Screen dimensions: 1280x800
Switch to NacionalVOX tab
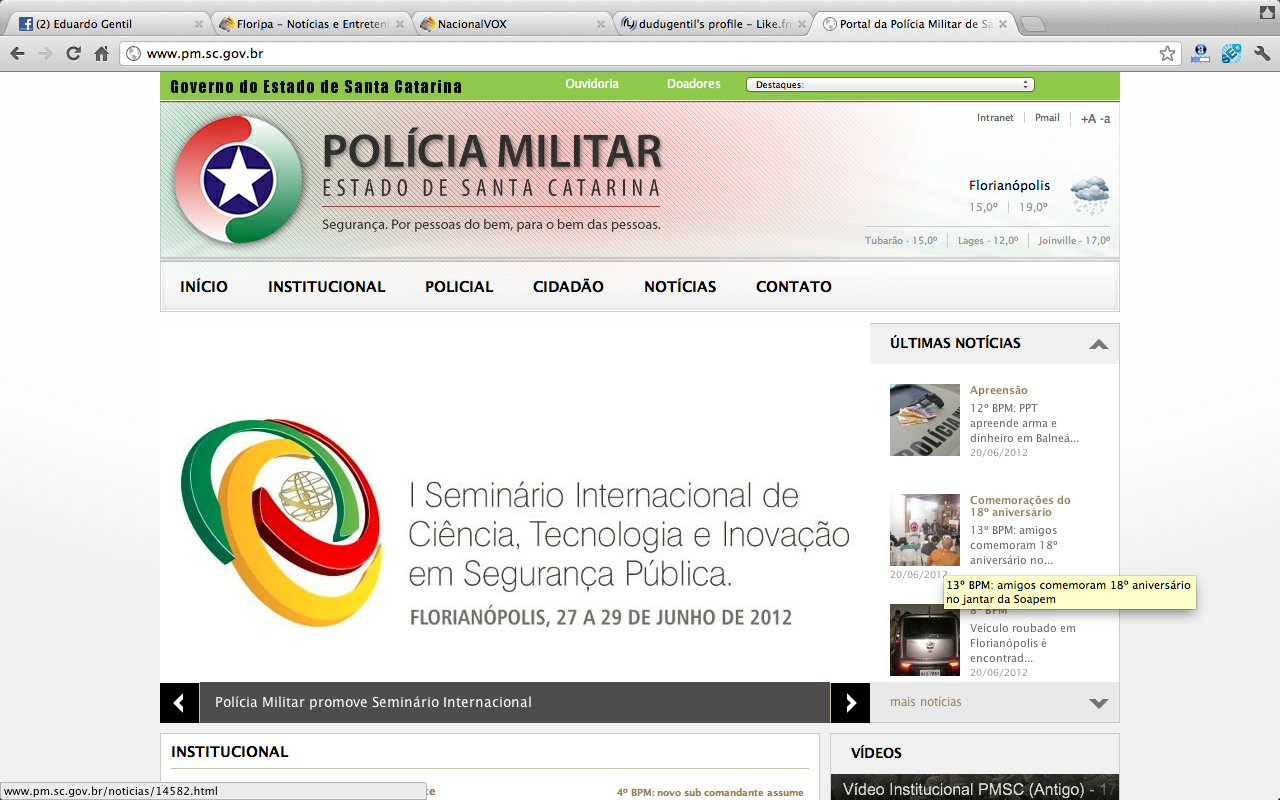(x=512, y=24)
